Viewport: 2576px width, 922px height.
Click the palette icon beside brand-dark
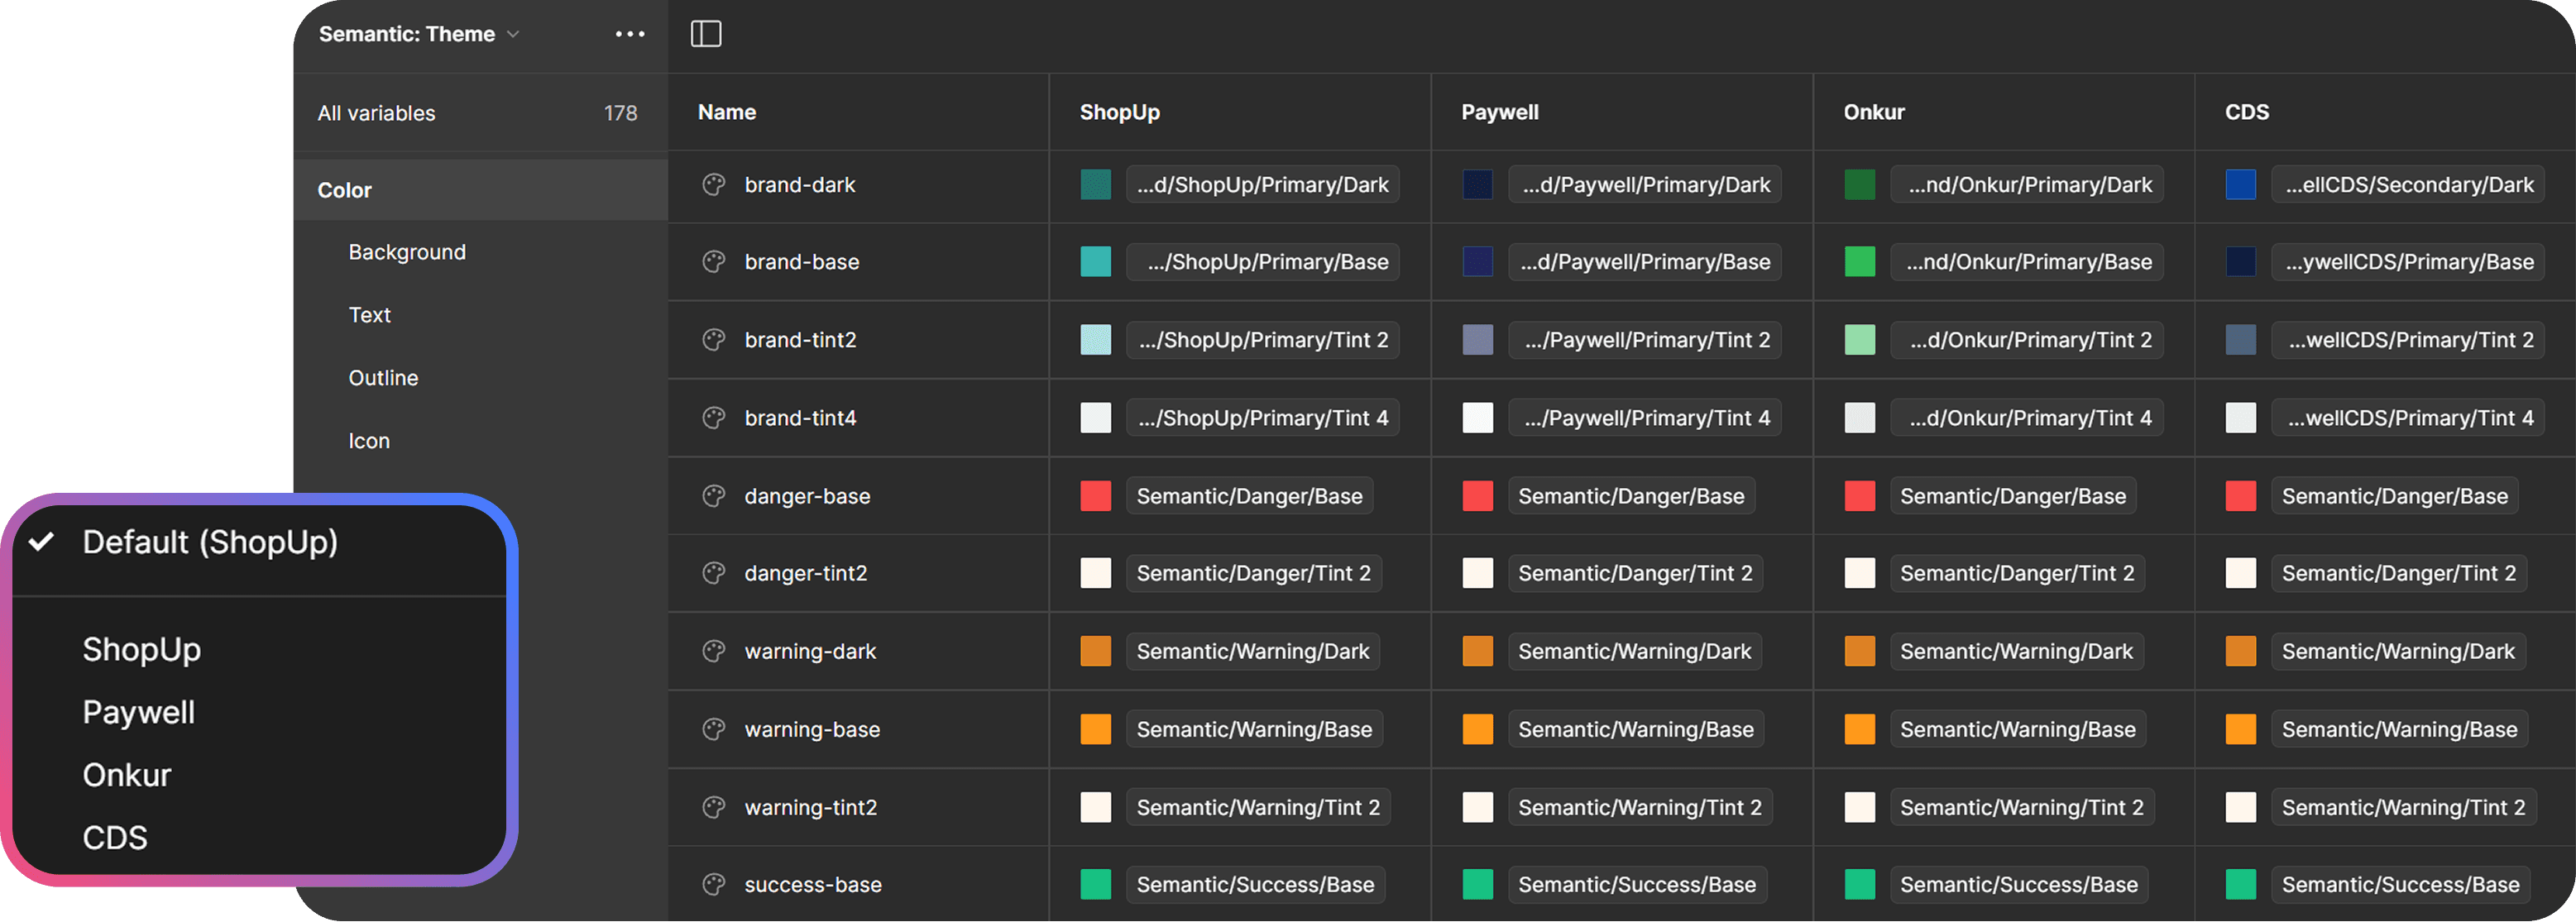[713, 185]
